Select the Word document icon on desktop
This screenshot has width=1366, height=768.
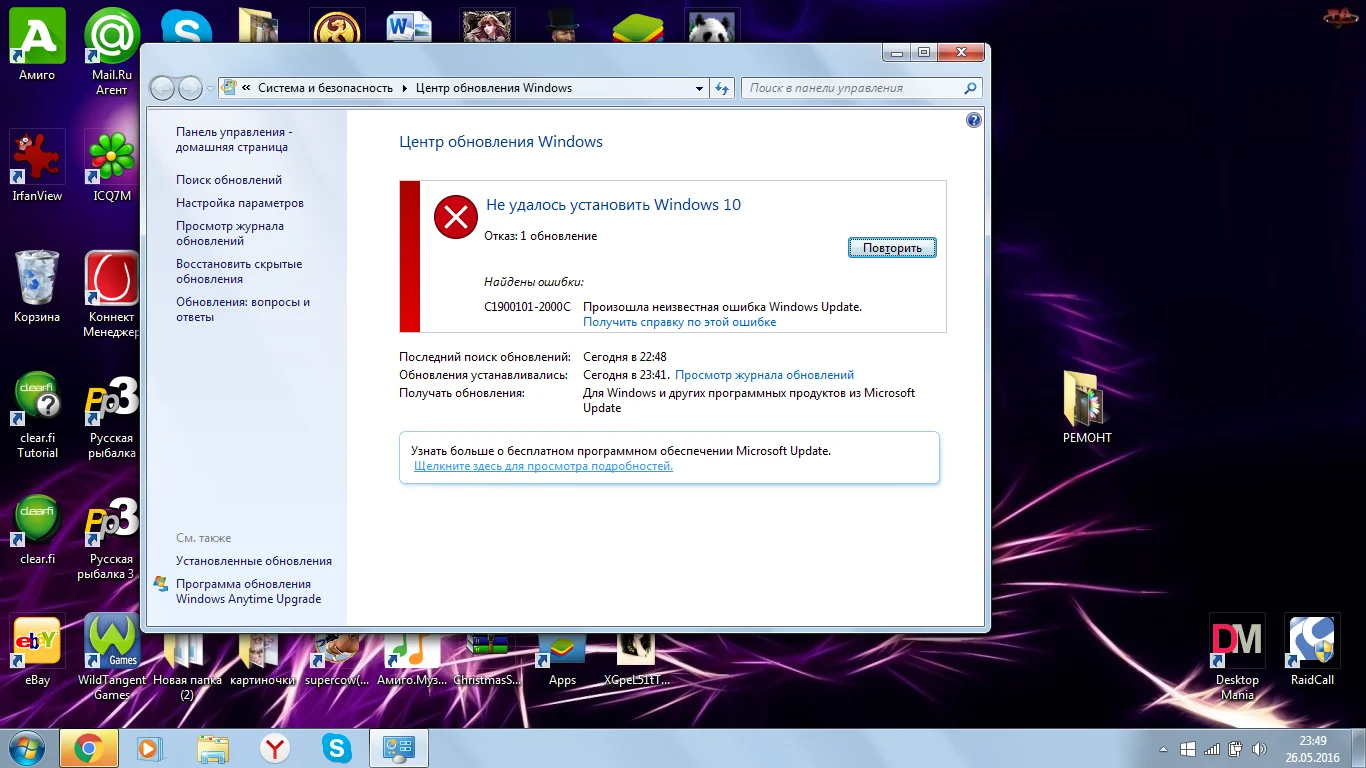pyautogui.click(x=409, y=27)
